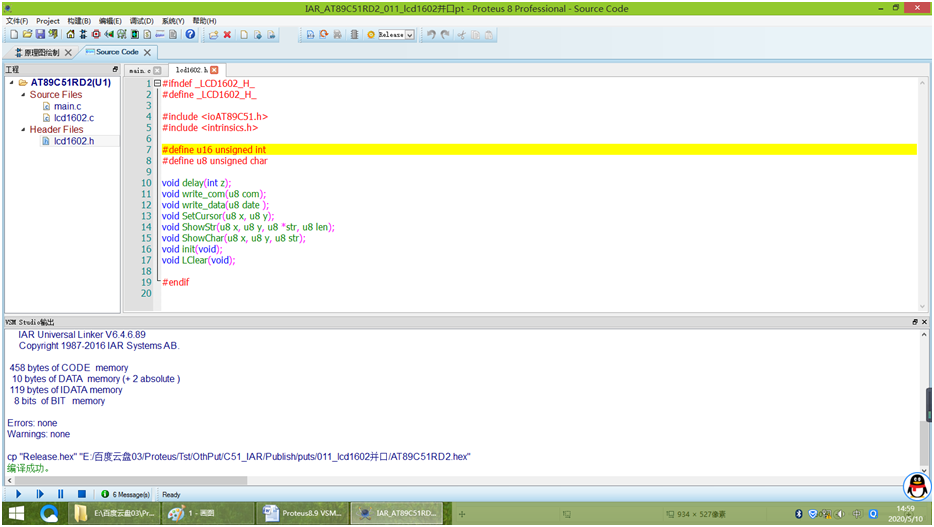Click the 'void LClear(void);' code line
Viewport: 934px width, 527px height.
[x=198, y=260]
